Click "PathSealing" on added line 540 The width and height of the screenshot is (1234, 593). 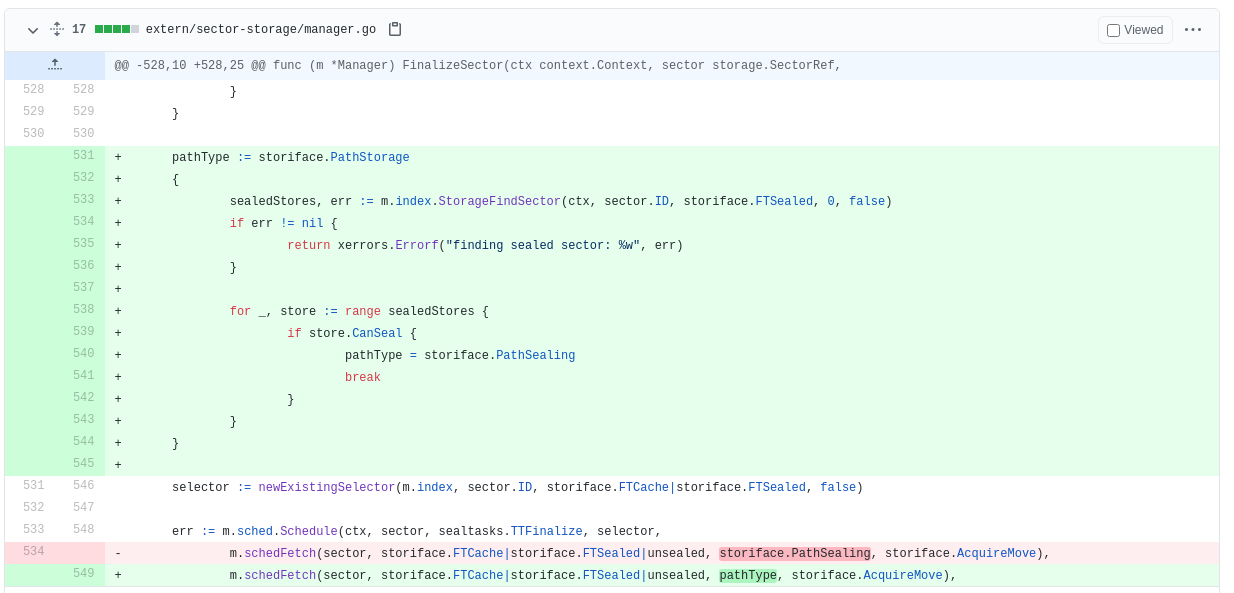536,356
